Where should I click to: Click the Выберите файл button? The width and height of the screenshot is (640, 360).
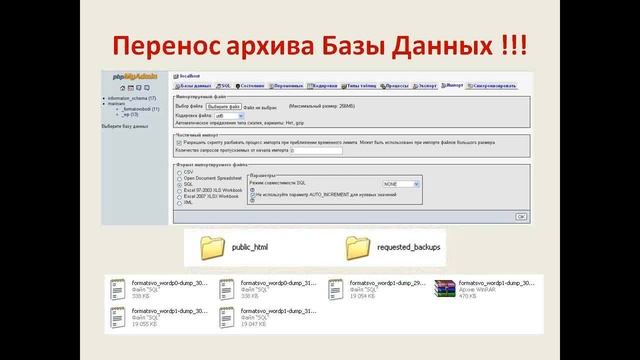(224, 107)
